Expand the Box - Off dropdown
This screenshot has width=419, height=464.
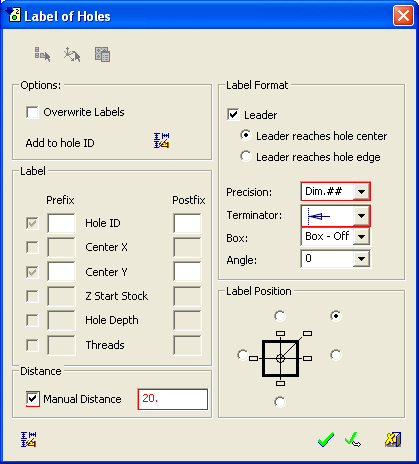click(361, 237)
